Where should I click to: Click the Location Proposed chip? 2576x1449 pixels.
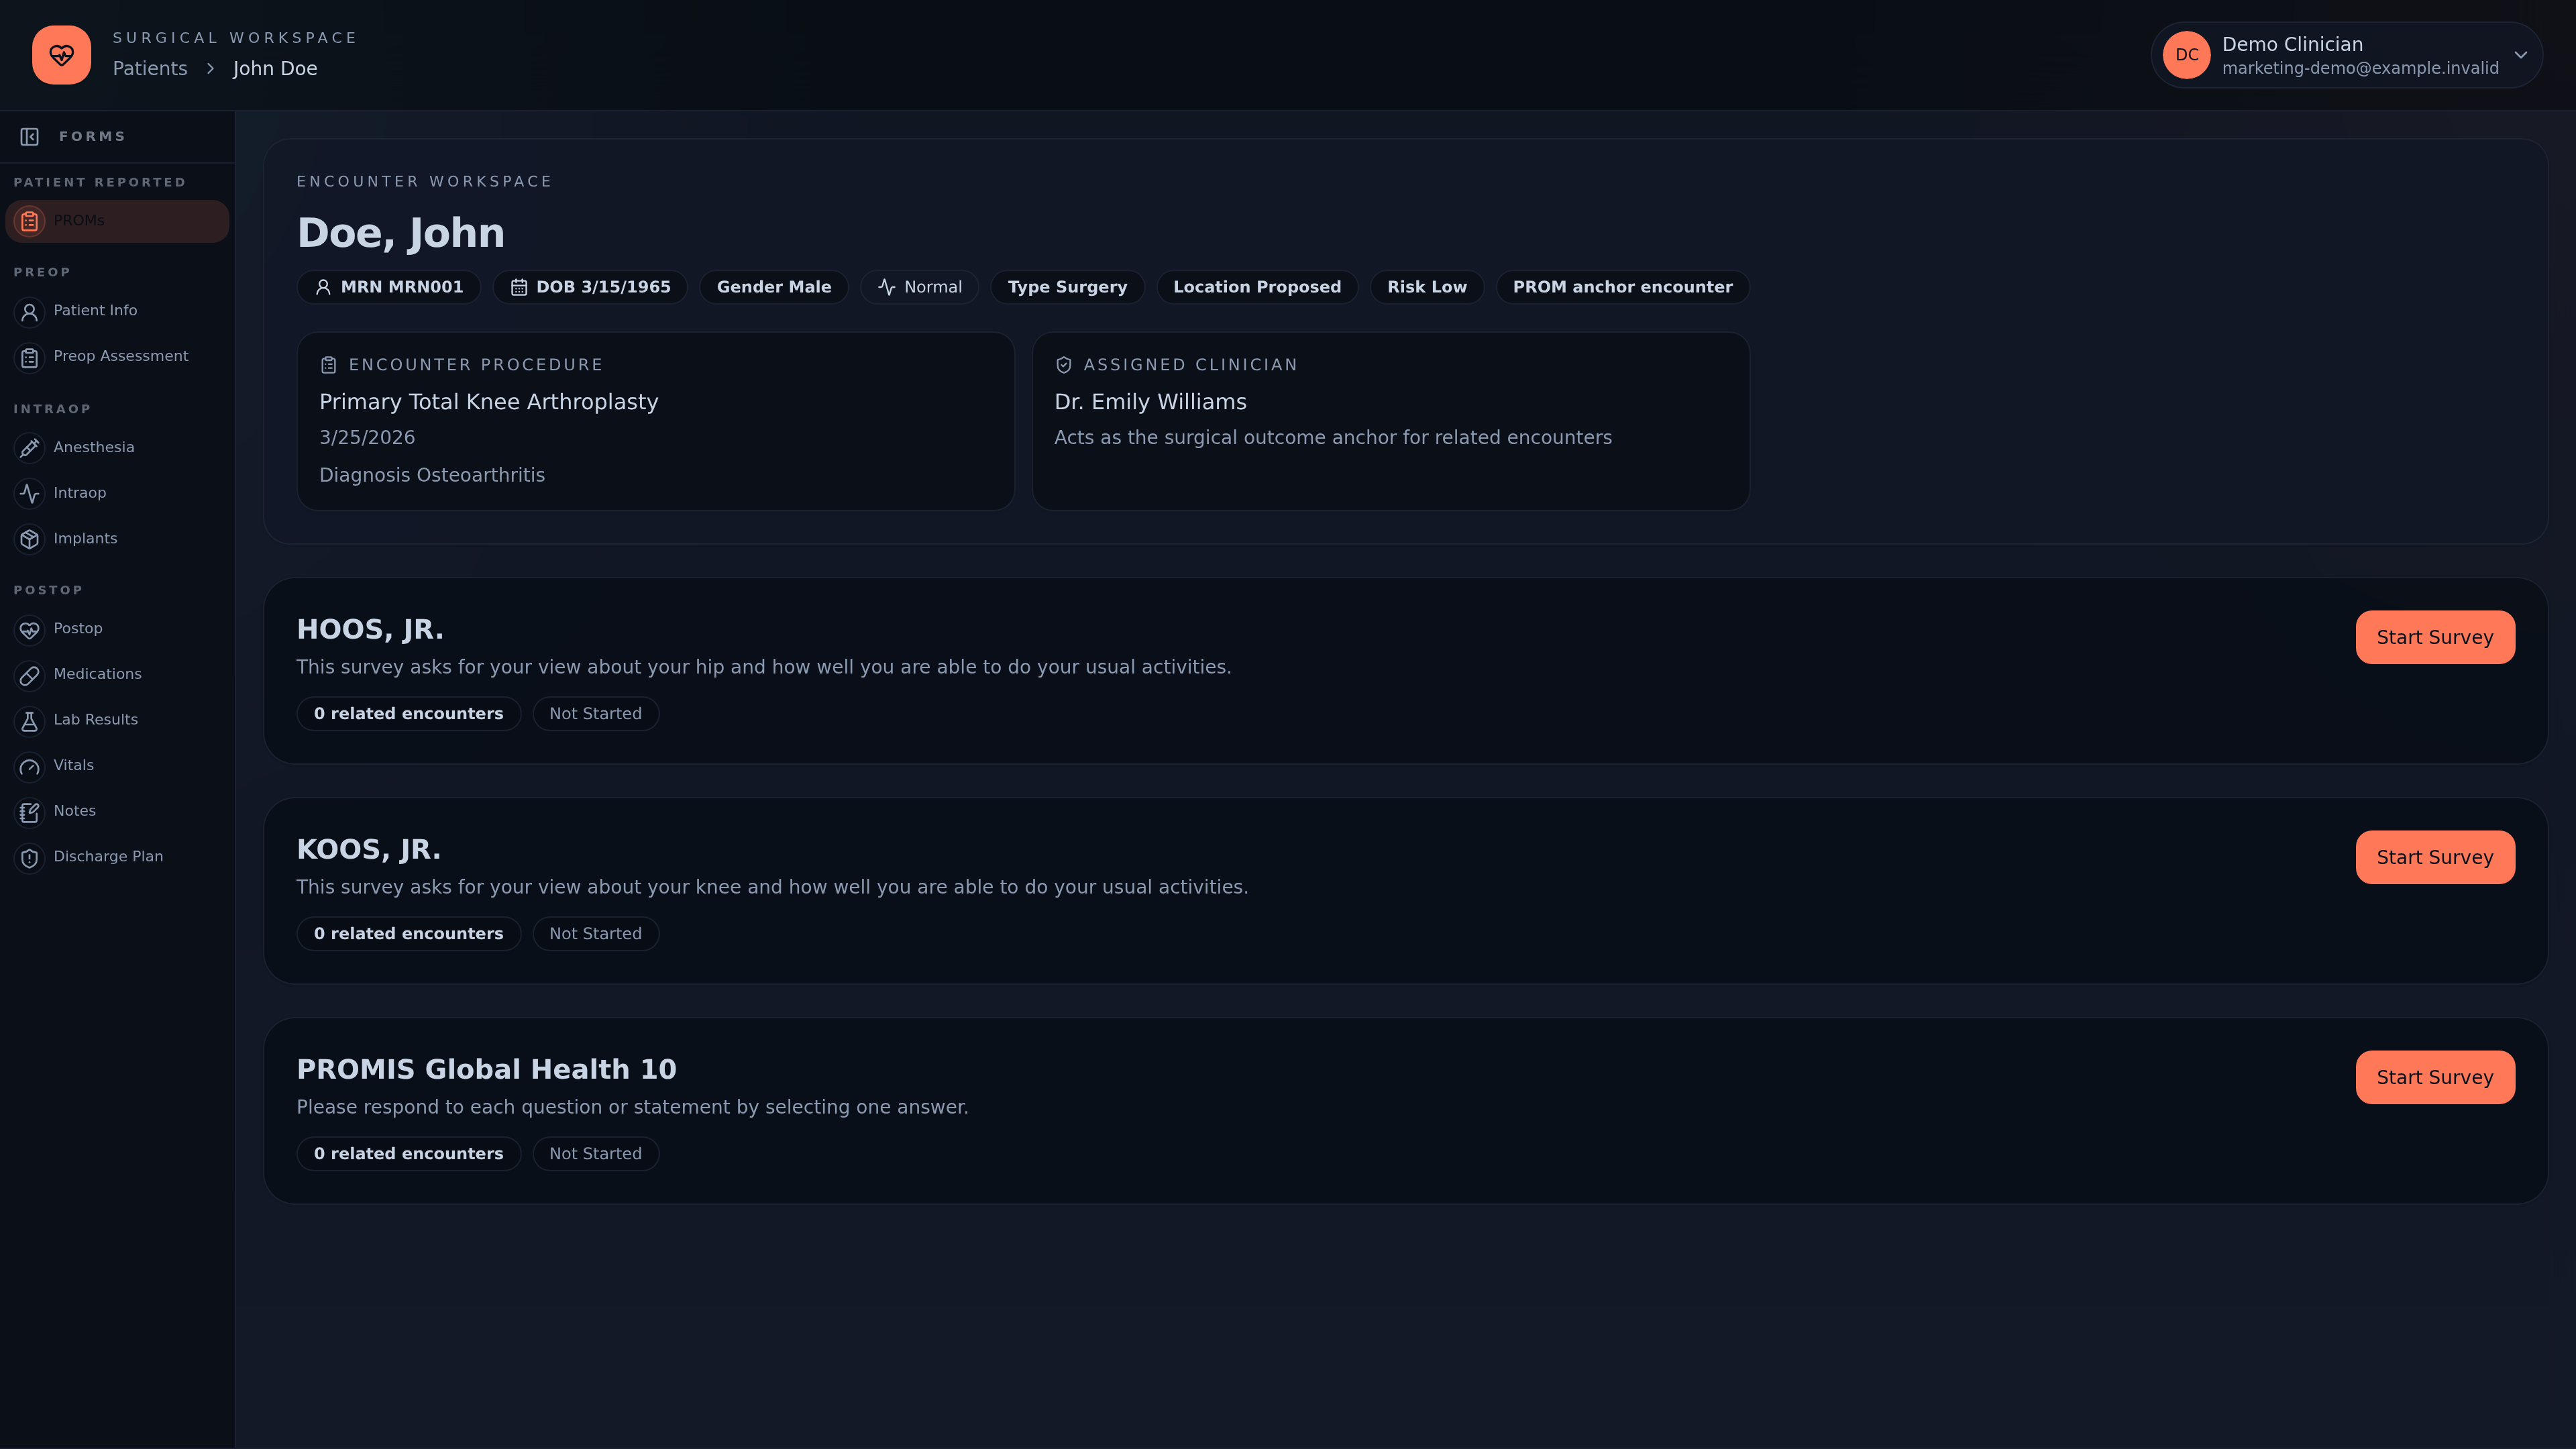coord(1257,287)
